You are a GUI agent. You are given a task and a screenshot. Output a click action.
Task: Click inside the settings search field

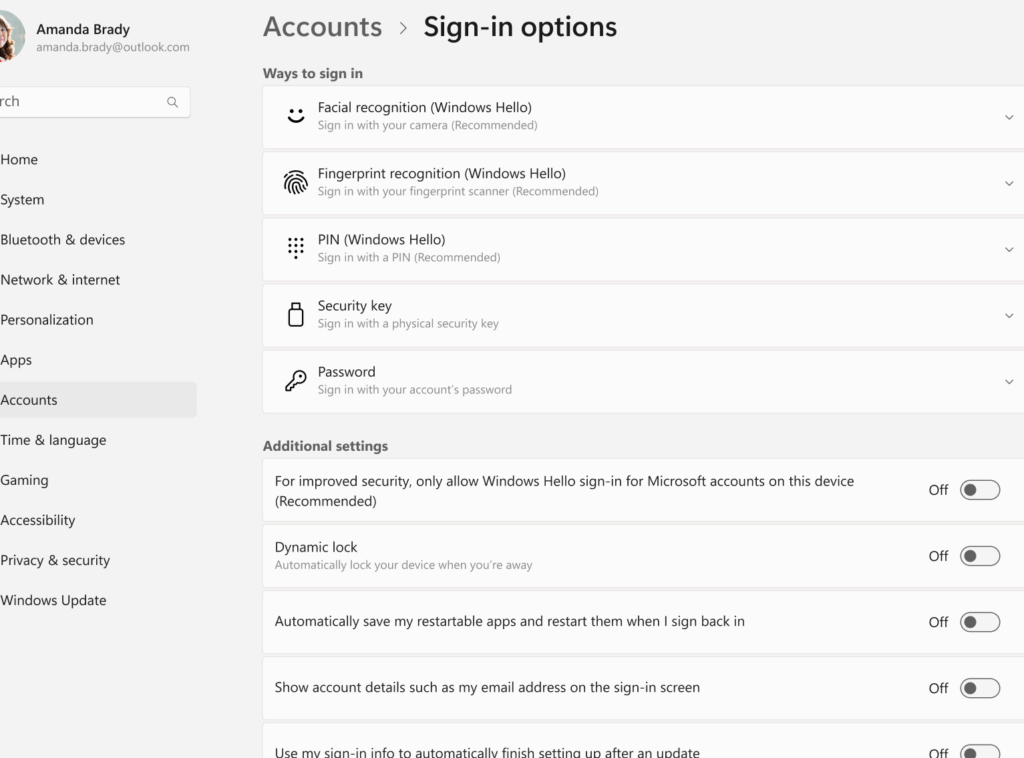point(80,102)
